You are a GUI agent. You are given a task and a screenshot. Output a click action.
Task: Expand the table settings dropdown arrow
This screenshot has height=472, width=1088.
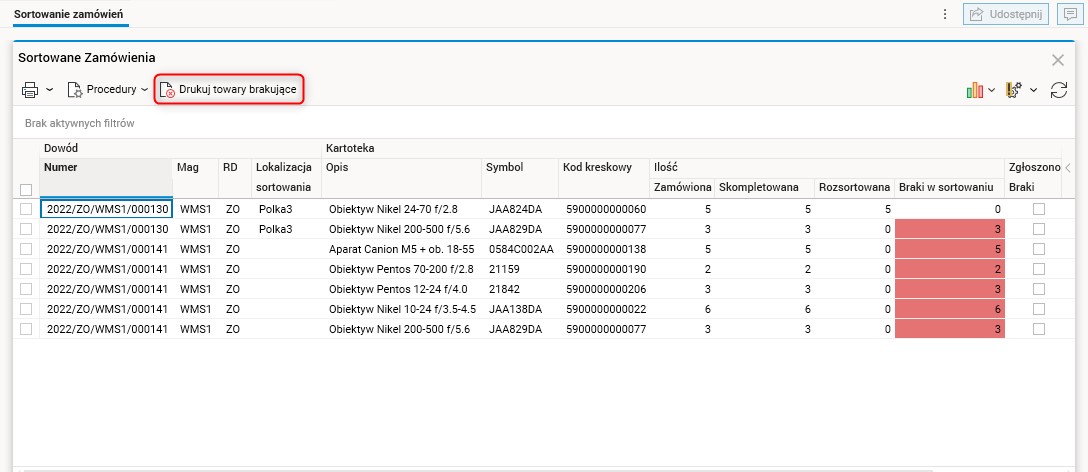(1034, 90)
